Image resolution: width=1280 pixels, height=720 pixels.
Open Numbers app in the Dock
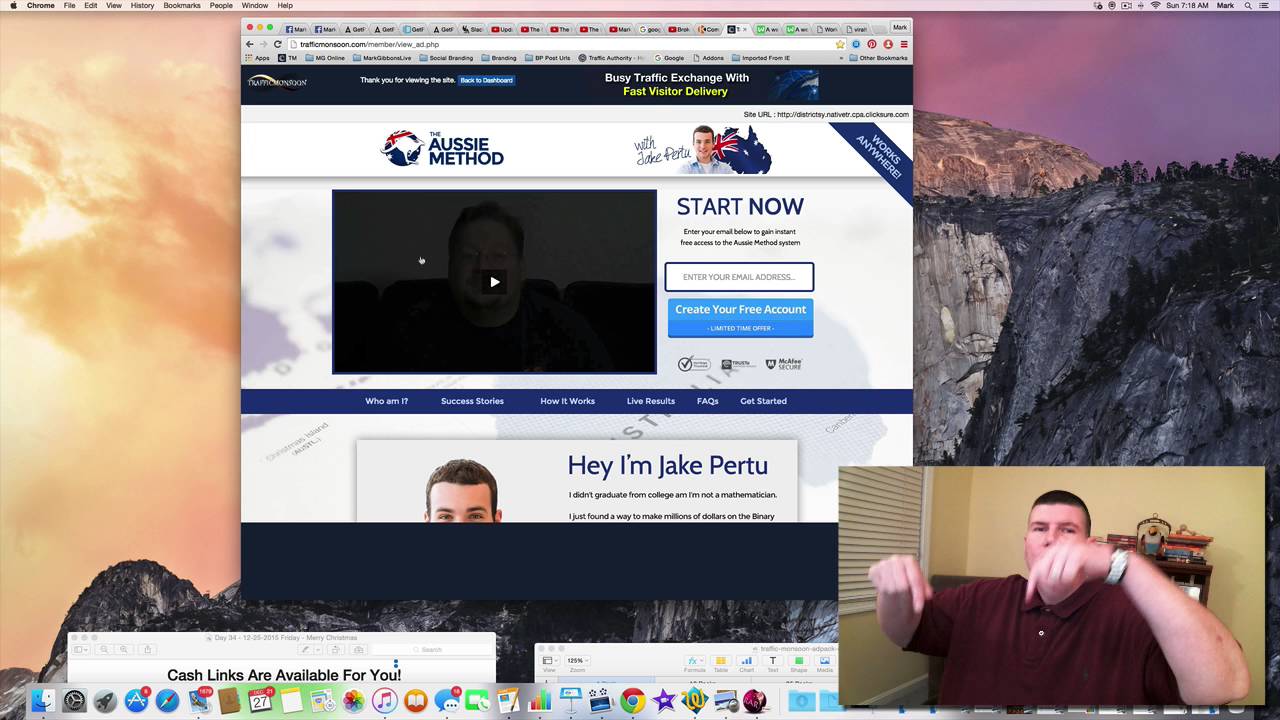pos(540,701)
